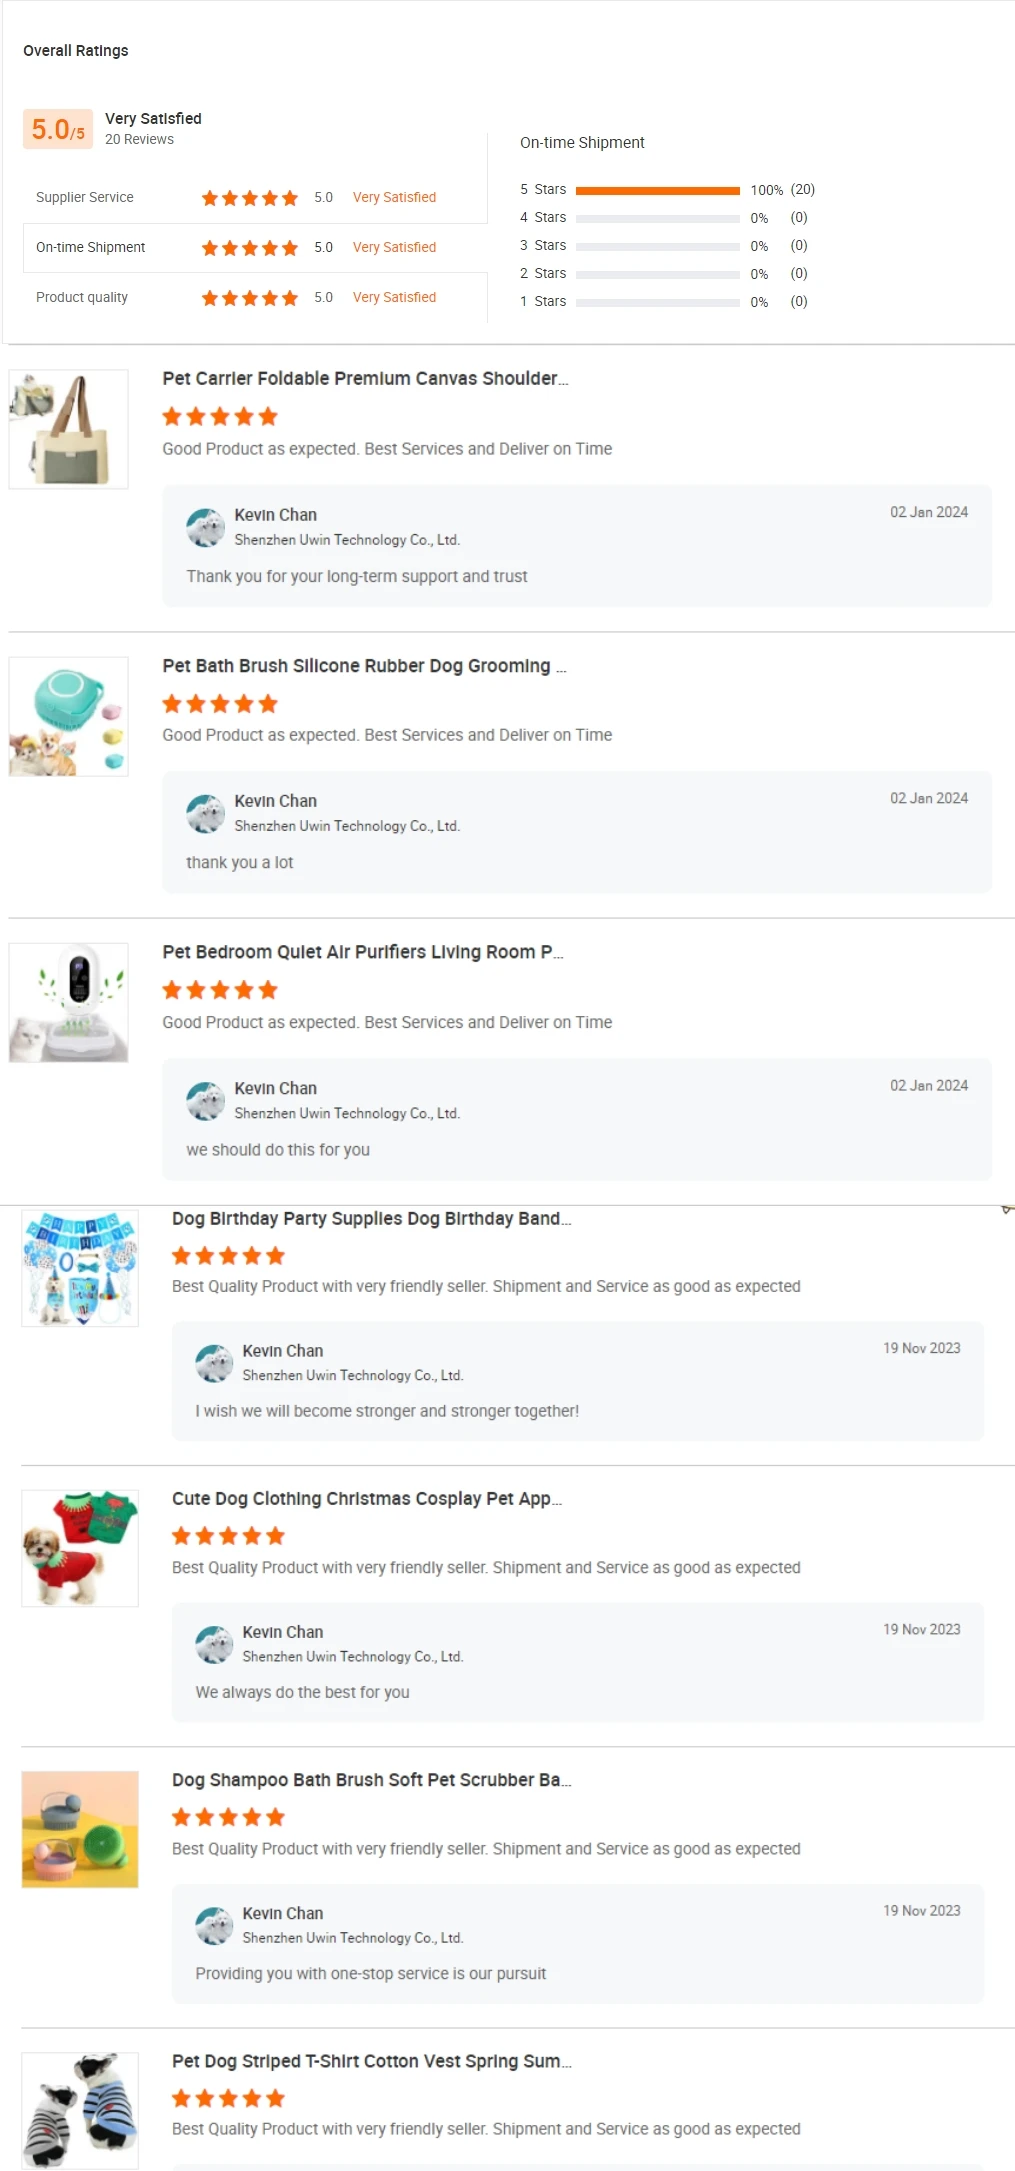Open the Dog Birthday Party Supplies thumbnail

(x=80, y=1268)
